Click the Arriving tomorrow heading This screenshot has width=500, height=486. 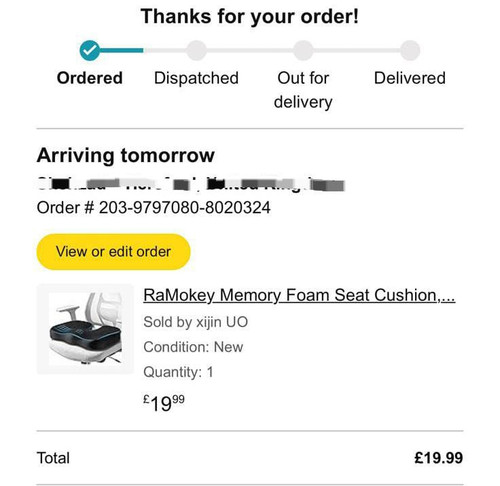coord(126,155)
